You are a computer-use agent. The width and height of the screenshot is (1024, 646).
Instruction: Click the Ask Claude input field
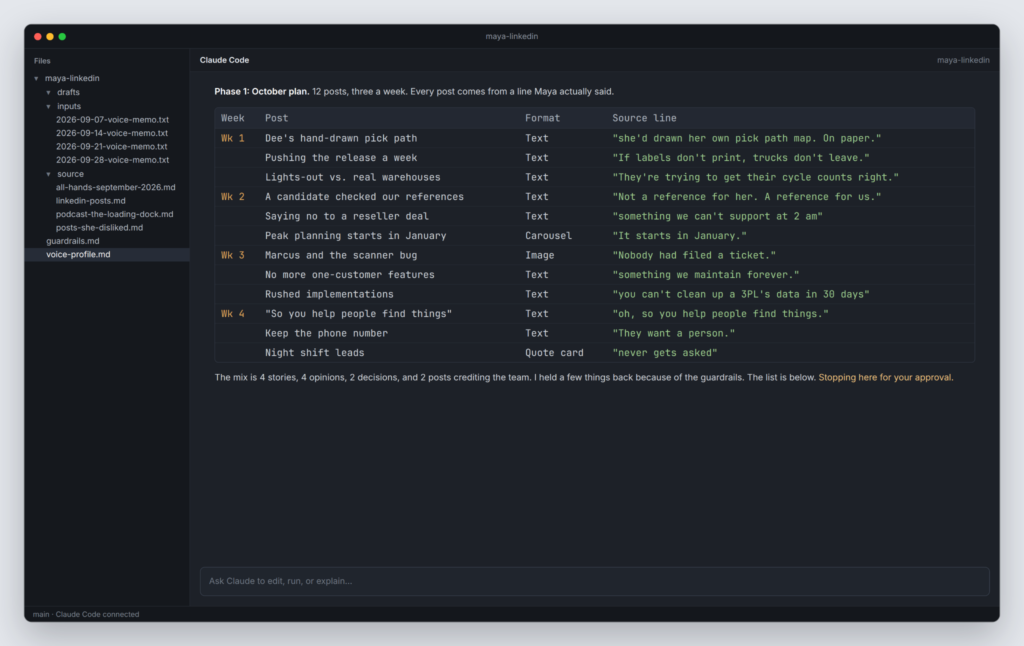(x=594, y=581)
